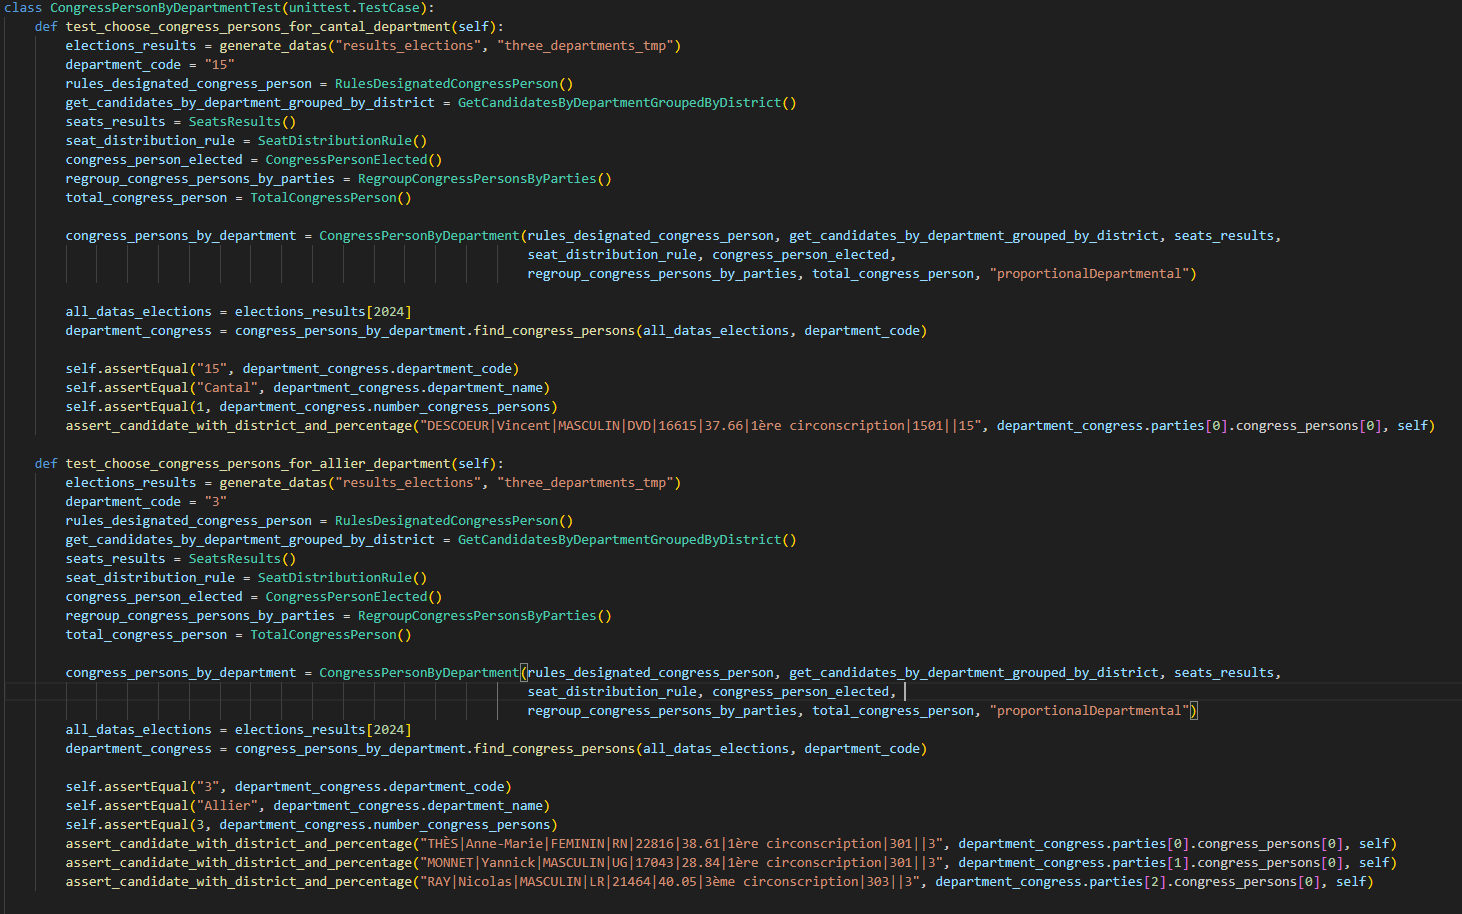The image size is (1462, 914).
Task: Place cursor in the THÈS Anne-Marie candidate string
Action: click(x=680, y=844)
